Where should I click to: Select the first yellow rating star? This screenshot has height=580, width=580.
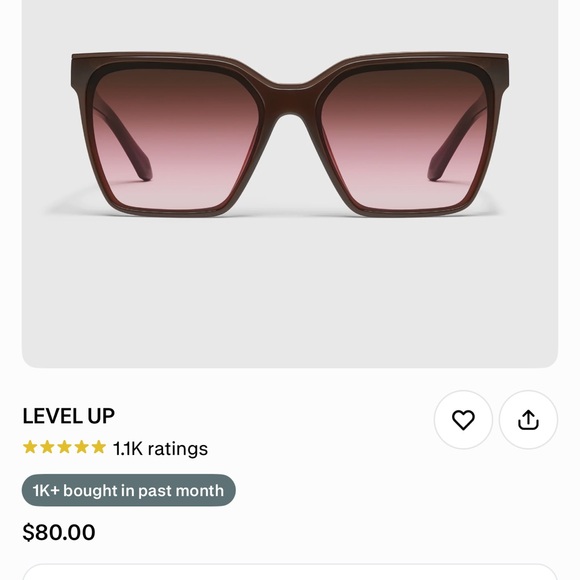pyautogui.click(x=30, y=447)
